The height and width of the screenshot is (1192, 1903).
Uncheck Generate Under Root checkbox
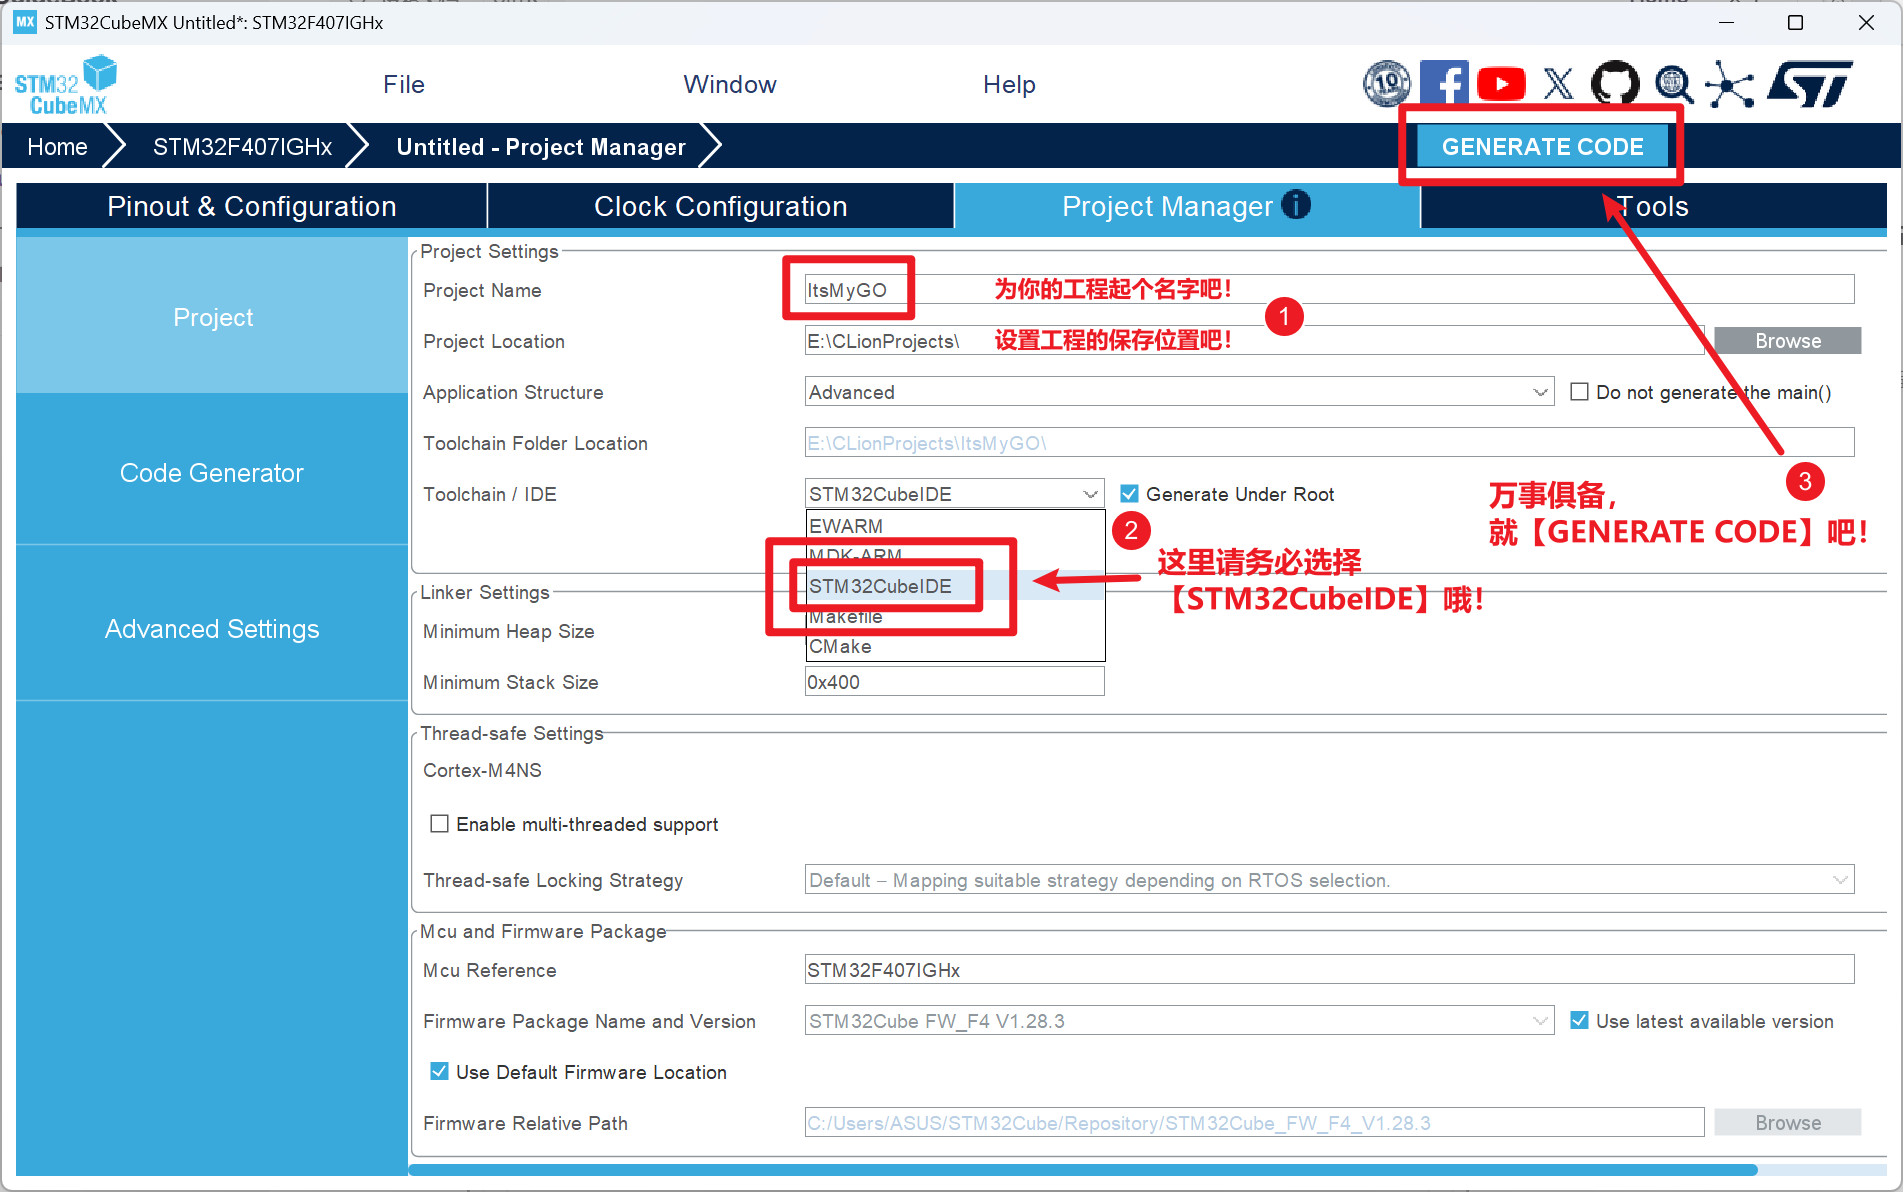tap(1129, 494)
